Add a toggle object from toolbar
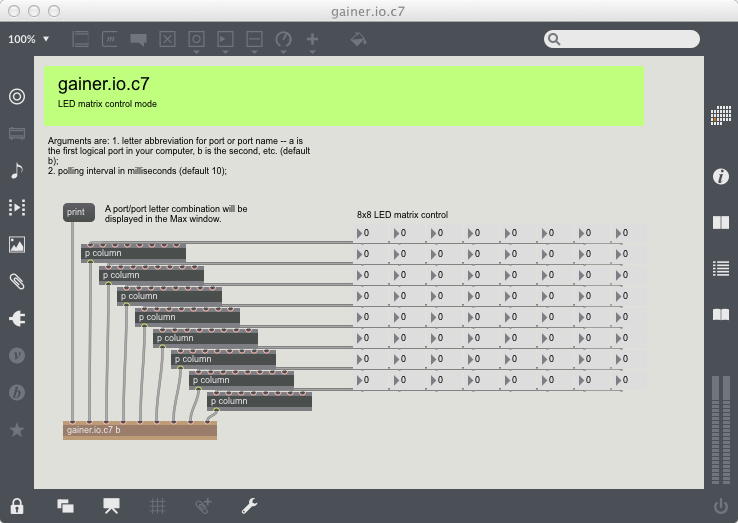Screen dimensions: 738x523 point(167,39)
